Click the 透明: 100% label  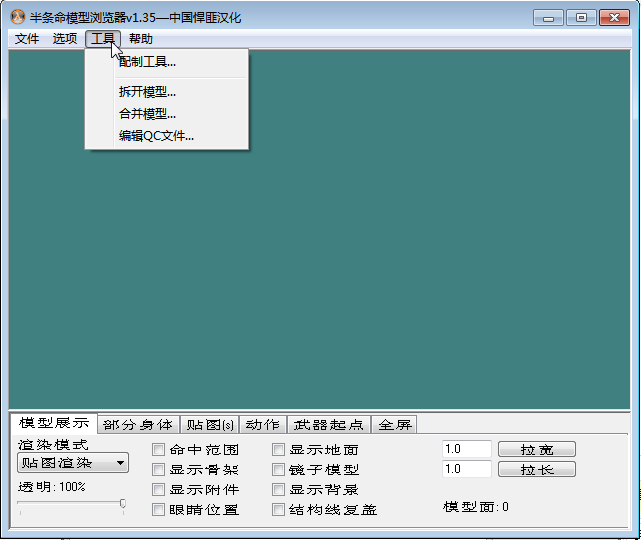click(52, 487)
